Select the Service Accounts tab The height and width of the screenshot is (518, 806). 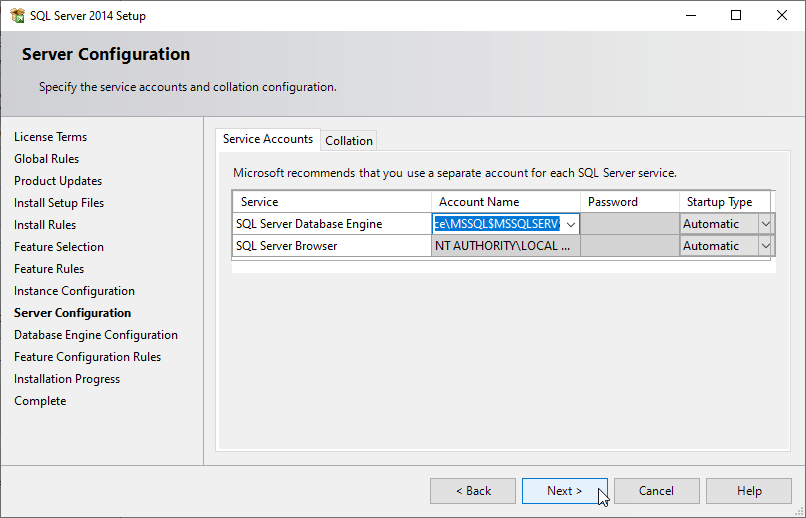(267, 139)
